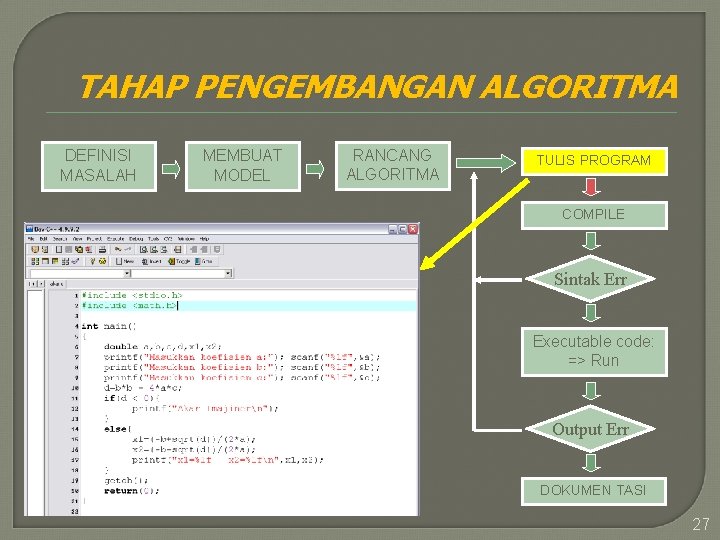Click the 'Executable code: => Run' box

(594, 352)
